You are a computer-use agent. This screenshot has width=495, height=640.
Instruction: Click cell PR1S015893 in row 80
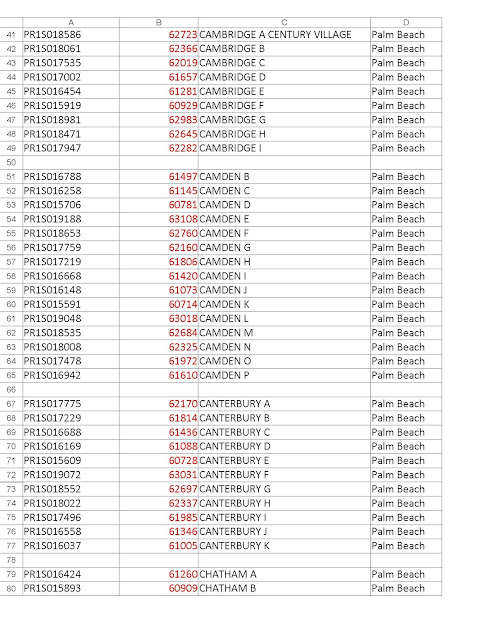(x=71, y=588)
